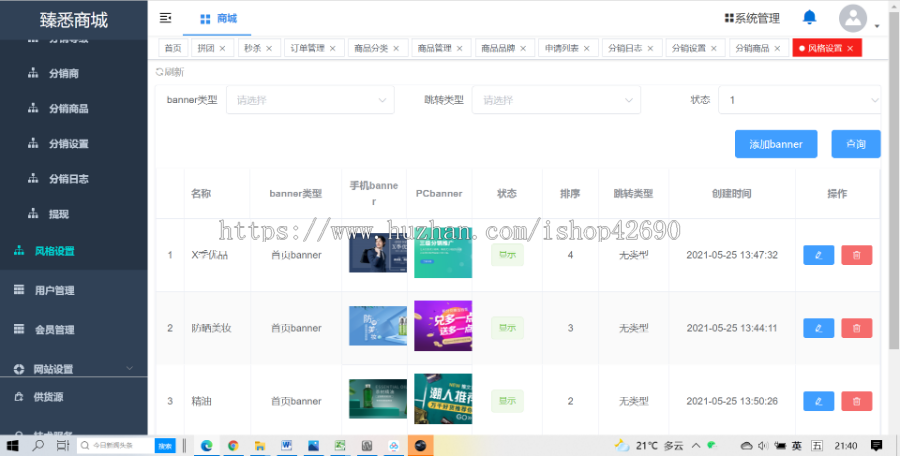Image resolution: width=900 pixels, height=456 pixels.
Task: Click the 排序 column header
Action: click(570, 194)
